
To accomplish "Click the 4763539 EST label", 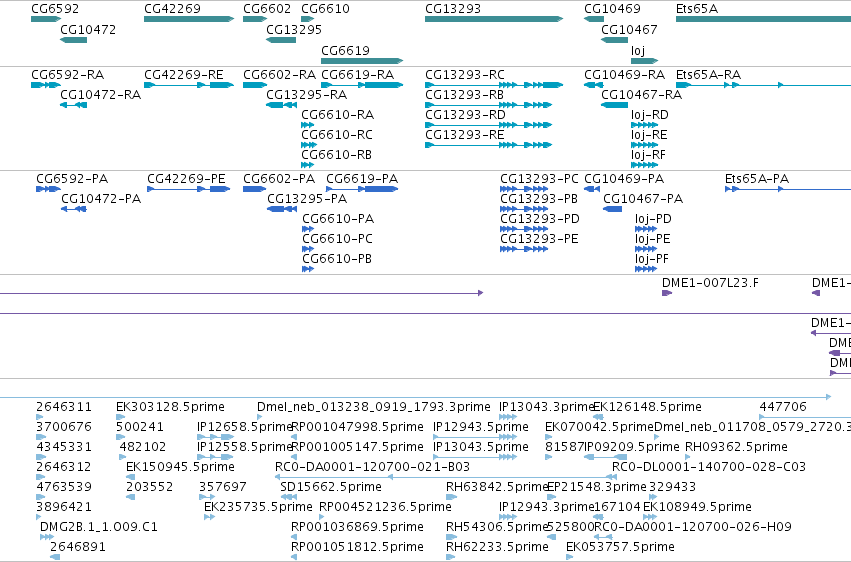I will coord(64,487).
